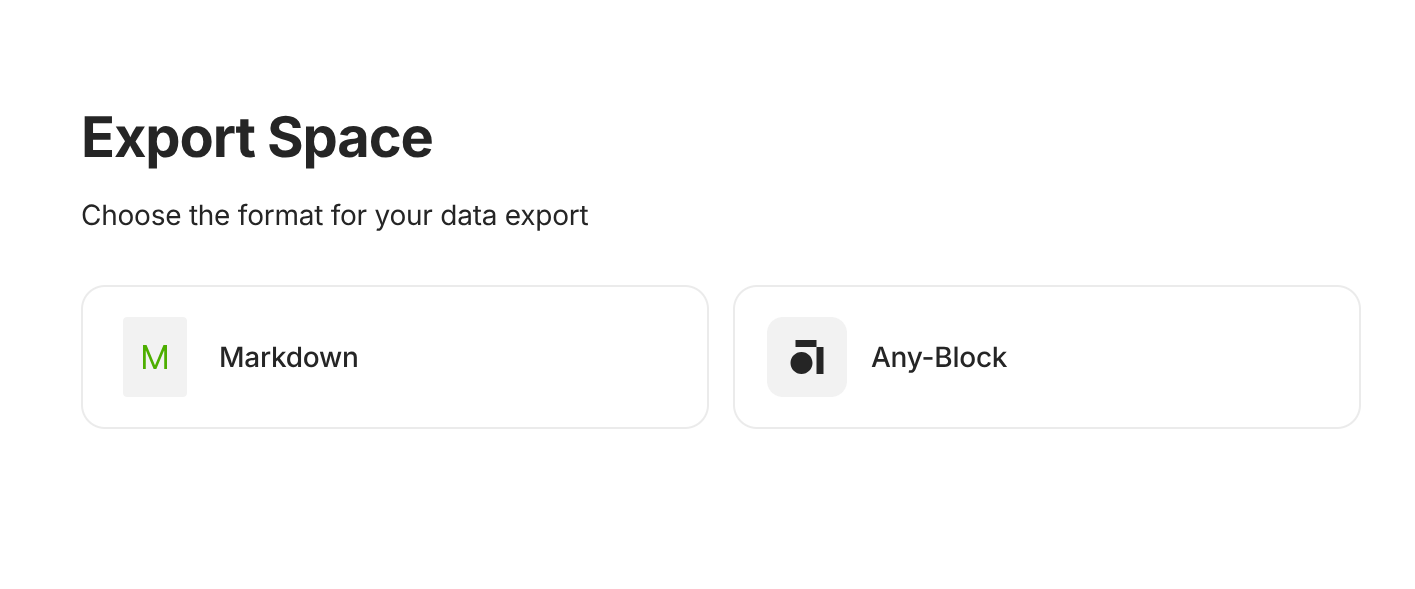The image size is (1415, 589).
Task: Click the Export Space heading
Action: (257, 138)
